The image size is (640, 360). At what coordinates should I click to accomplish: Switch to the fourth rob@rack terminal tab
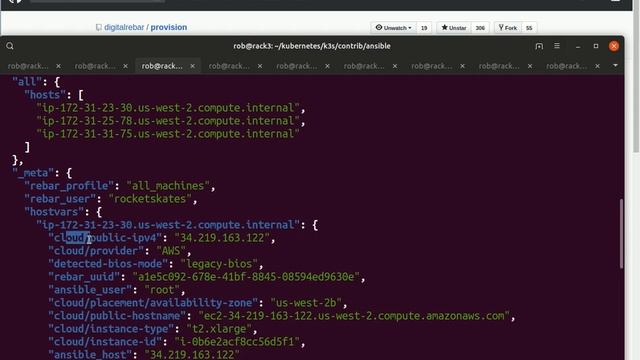coord(229,66)
